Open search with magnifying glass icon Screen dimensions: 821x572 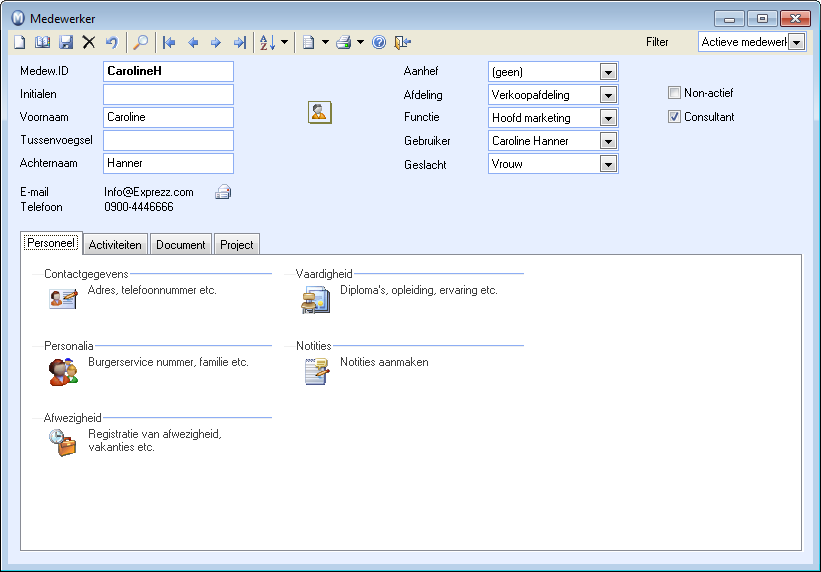click(141, 42)
